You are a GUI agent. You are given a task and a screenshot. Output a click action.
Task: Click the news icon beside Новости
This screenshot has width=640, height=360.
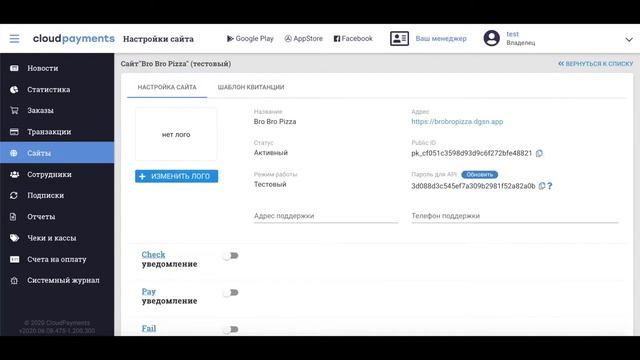pyautogui.click(x=14, y=68)
